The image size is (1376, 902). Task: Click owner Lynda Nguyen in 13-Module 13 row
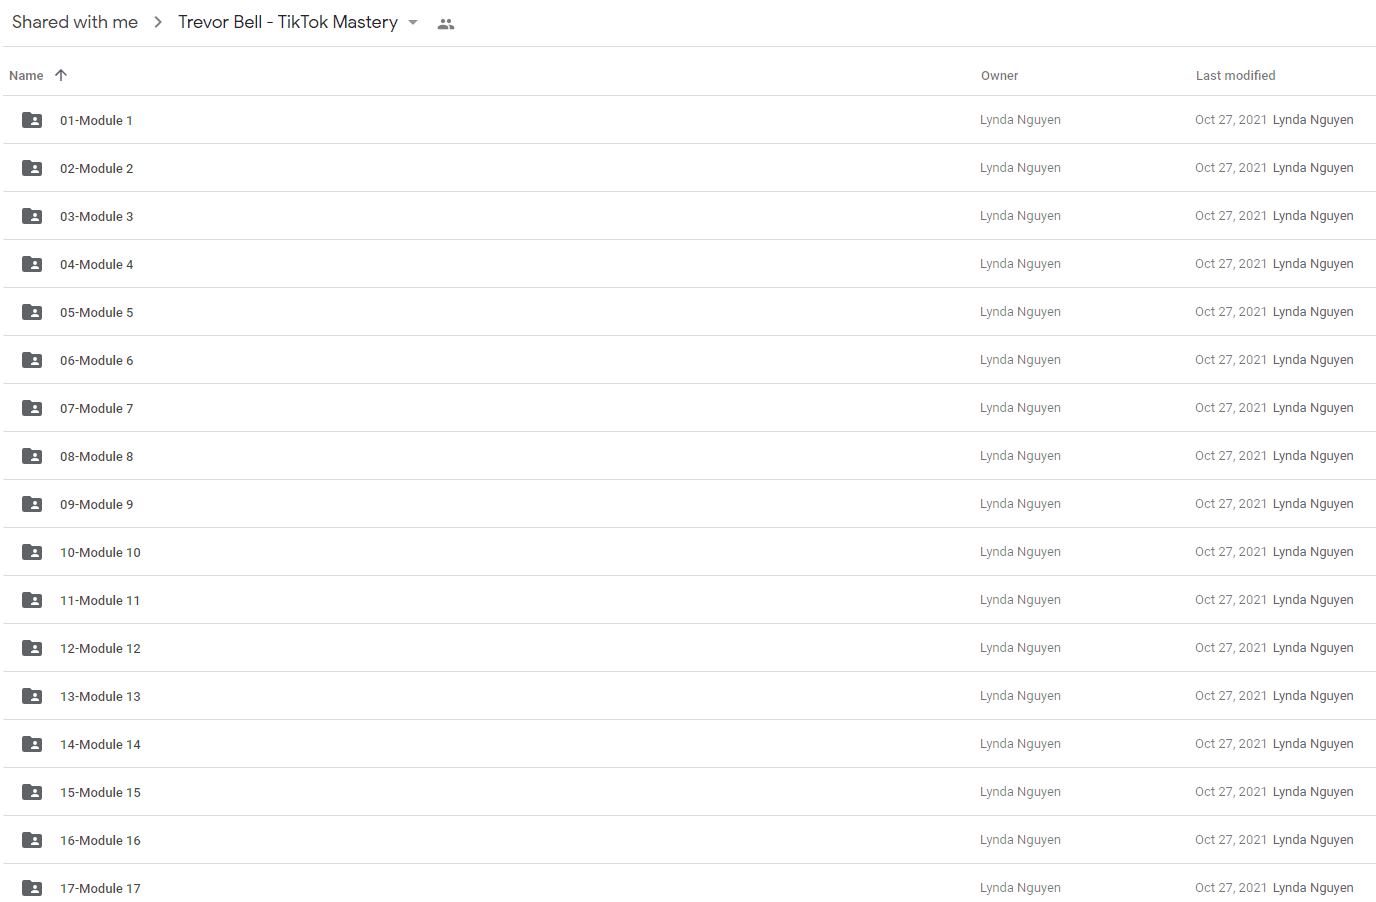[1020, 696]
